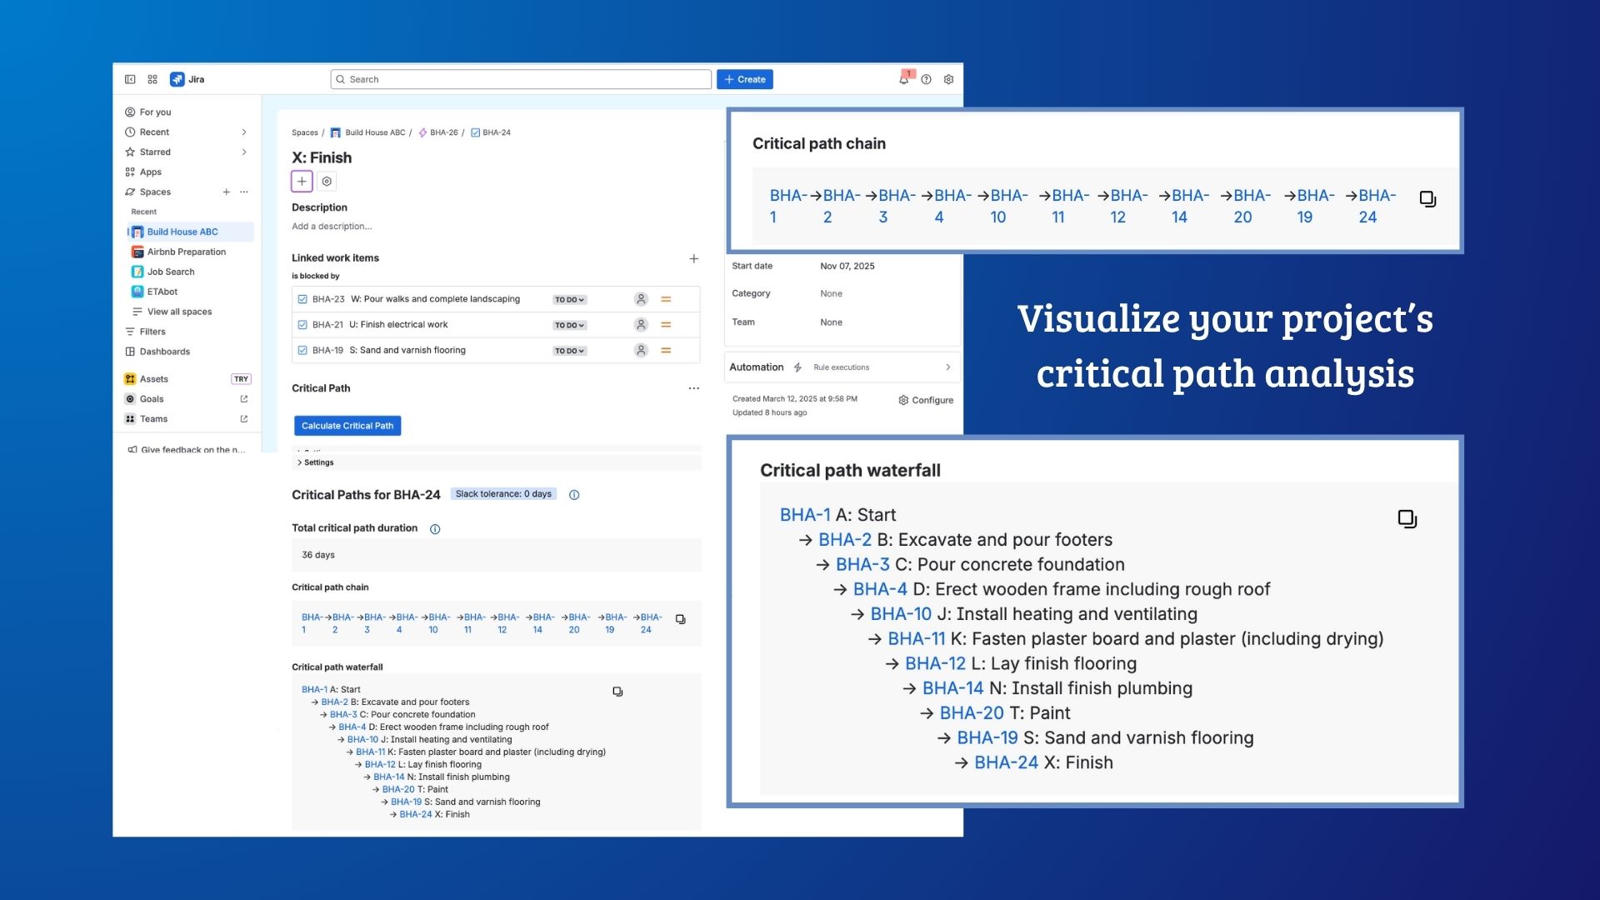Check the BHA-23 work item checkbox
Image resolution: width=1600 pixels, height=900 pixels.
302,298
